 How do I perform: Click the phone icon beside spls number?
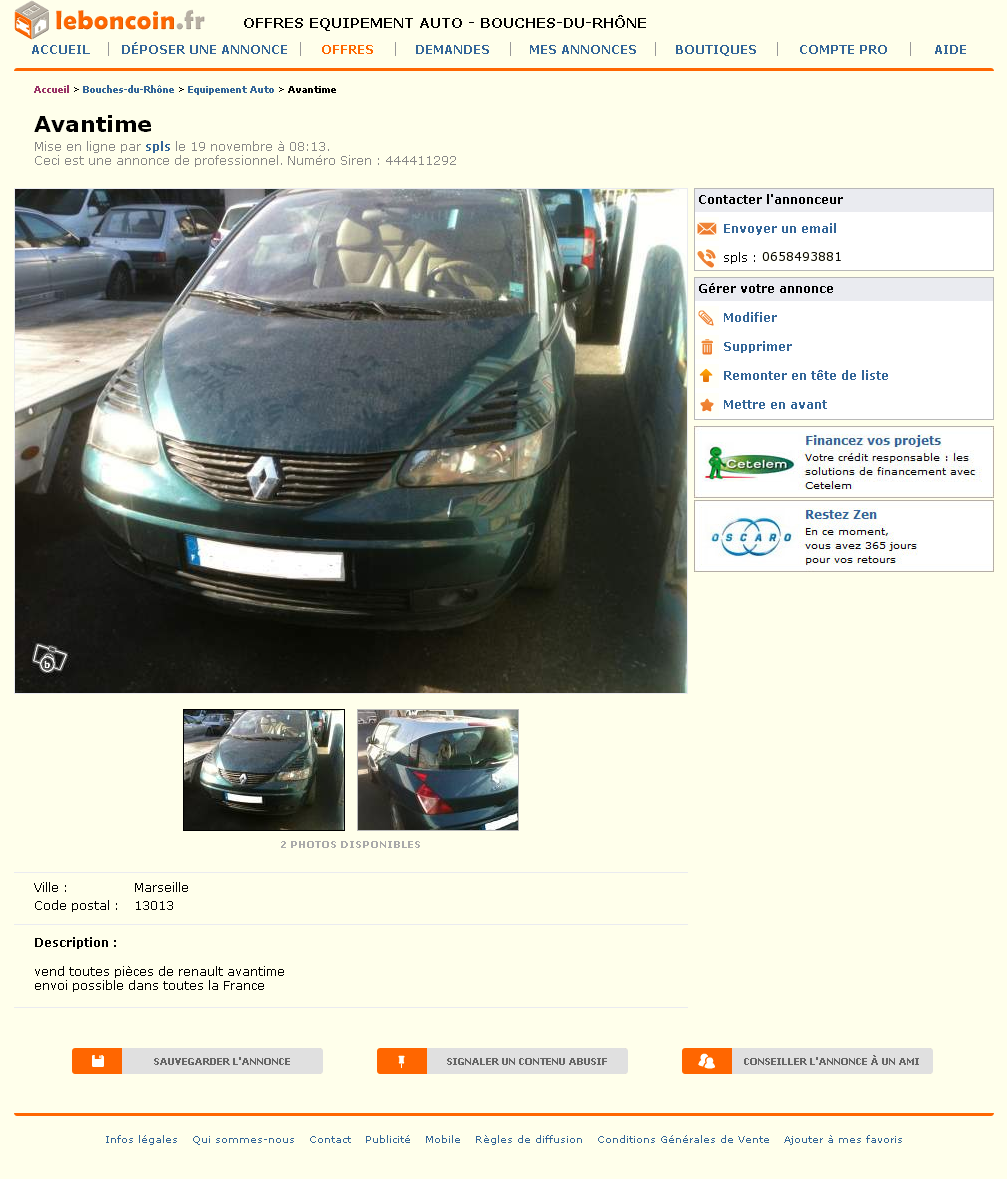pyautogui.click(x=706, y=258)
